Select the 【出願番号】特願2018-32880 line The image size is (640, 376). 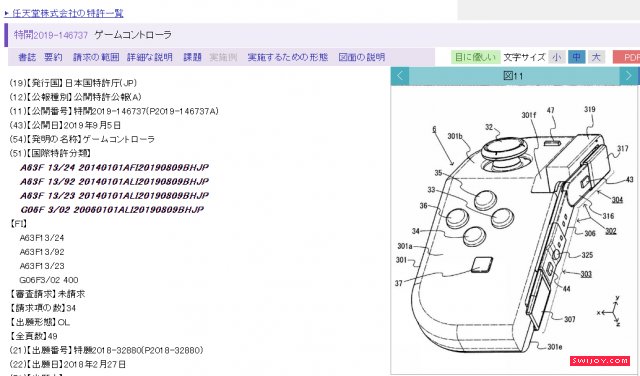(106, 350)
